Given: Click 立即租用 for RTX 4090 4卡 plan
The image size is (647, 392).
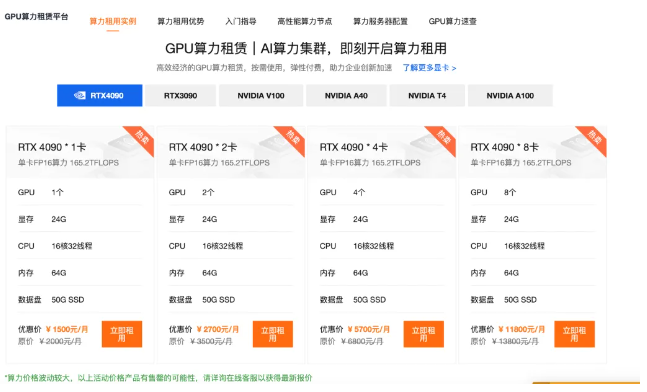Looking at the screenshot, I should tap(424, 334).
